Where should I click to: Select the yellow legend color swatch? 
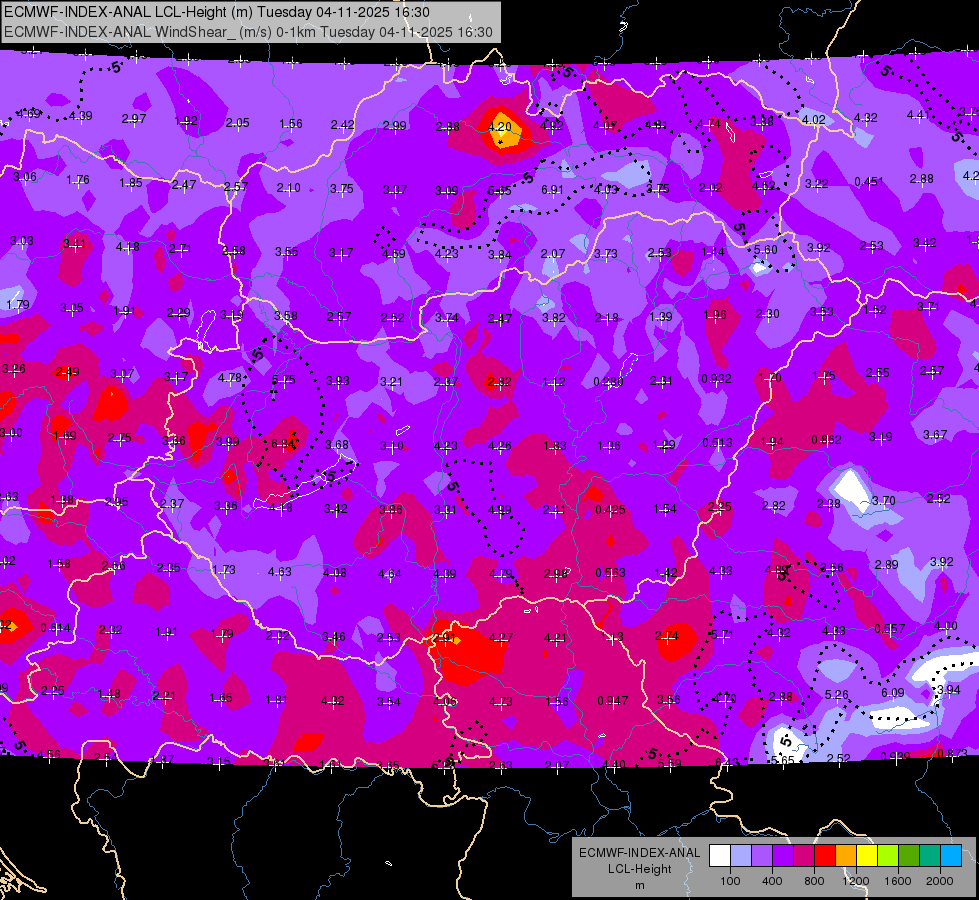click(x=867, y=856)
